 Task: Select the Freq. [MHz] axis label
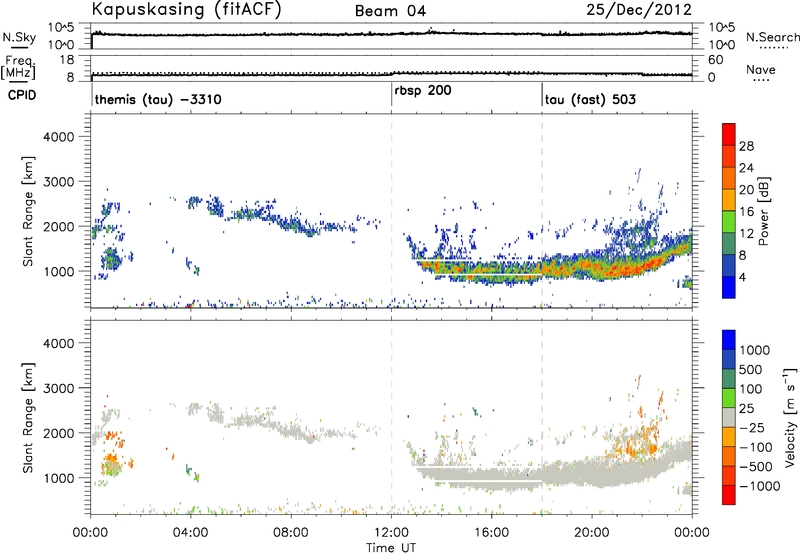tap(19, 68)
